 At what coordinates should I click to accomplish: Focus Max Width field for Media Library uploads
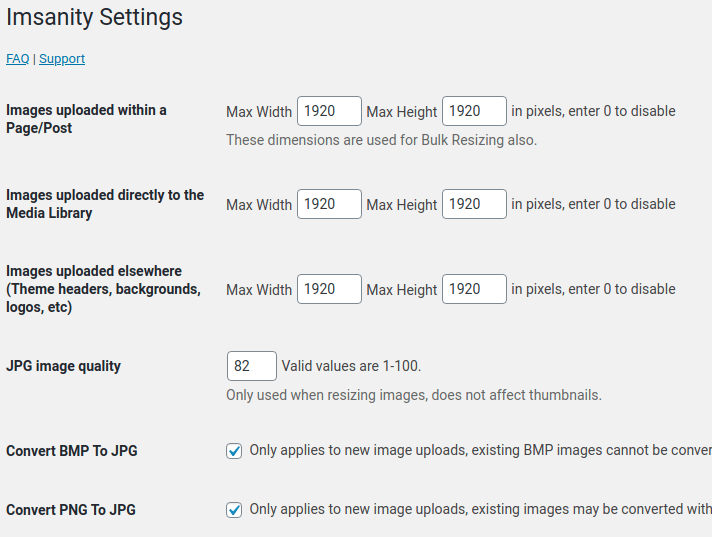(329, 204)
